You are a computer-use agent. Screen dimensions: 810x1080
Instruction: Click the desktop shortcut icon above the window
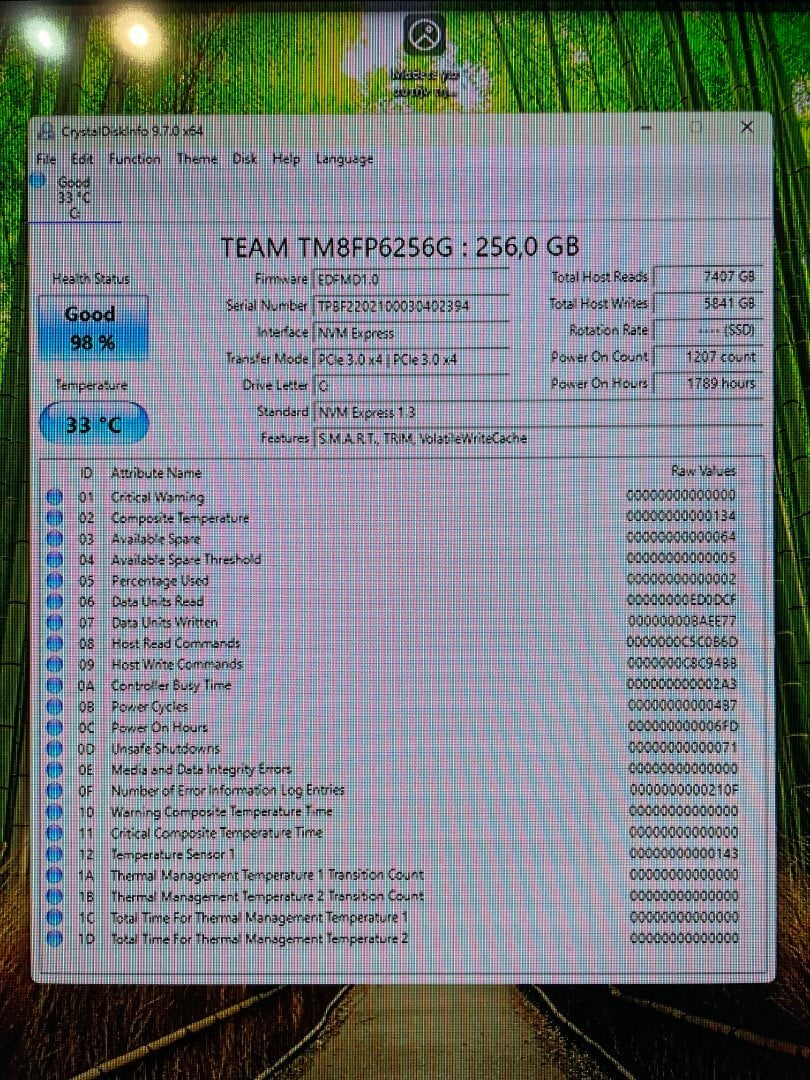(424, 34)
